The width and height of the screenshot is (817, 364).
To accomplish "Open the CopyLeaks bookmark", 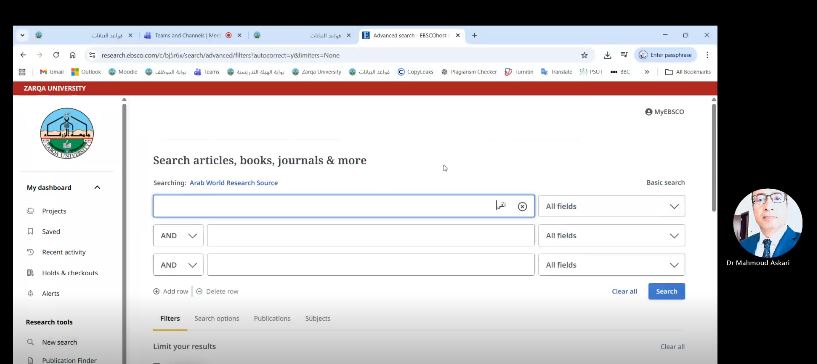I will pyautogui.click(x=415, y=72).
